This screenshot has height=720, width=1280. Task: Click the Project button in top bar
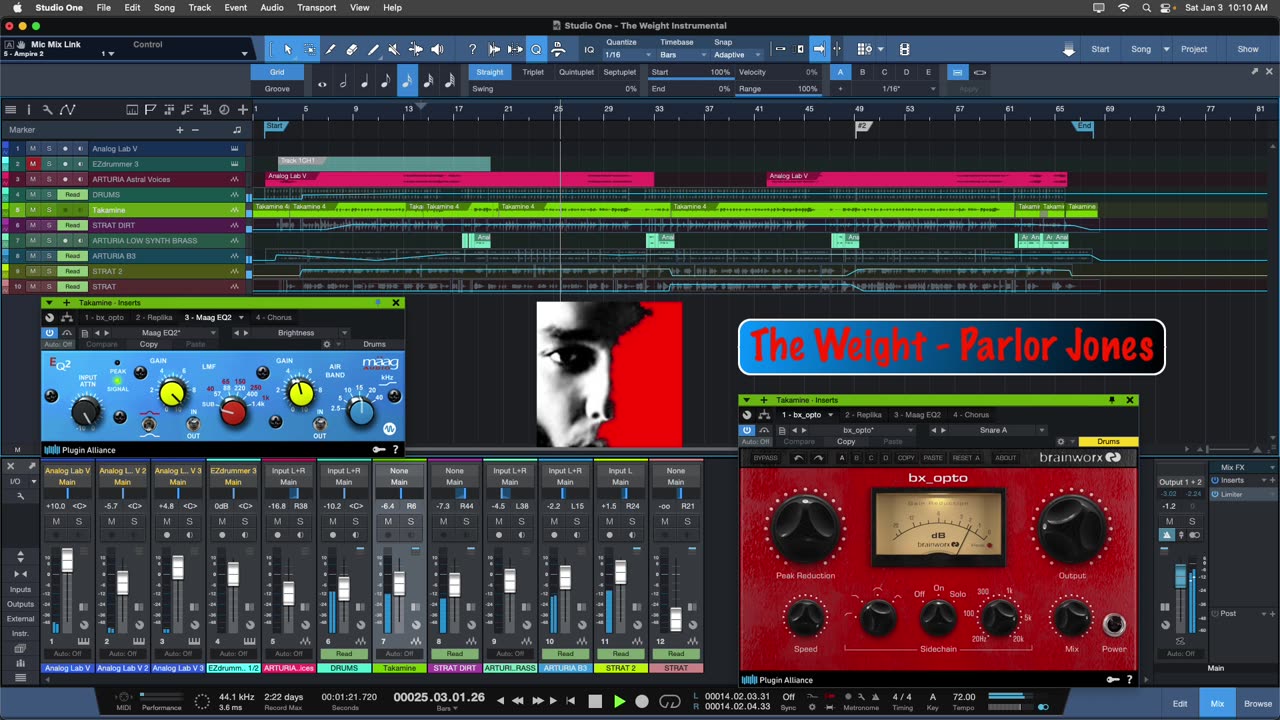click(x=1194, y=49)
